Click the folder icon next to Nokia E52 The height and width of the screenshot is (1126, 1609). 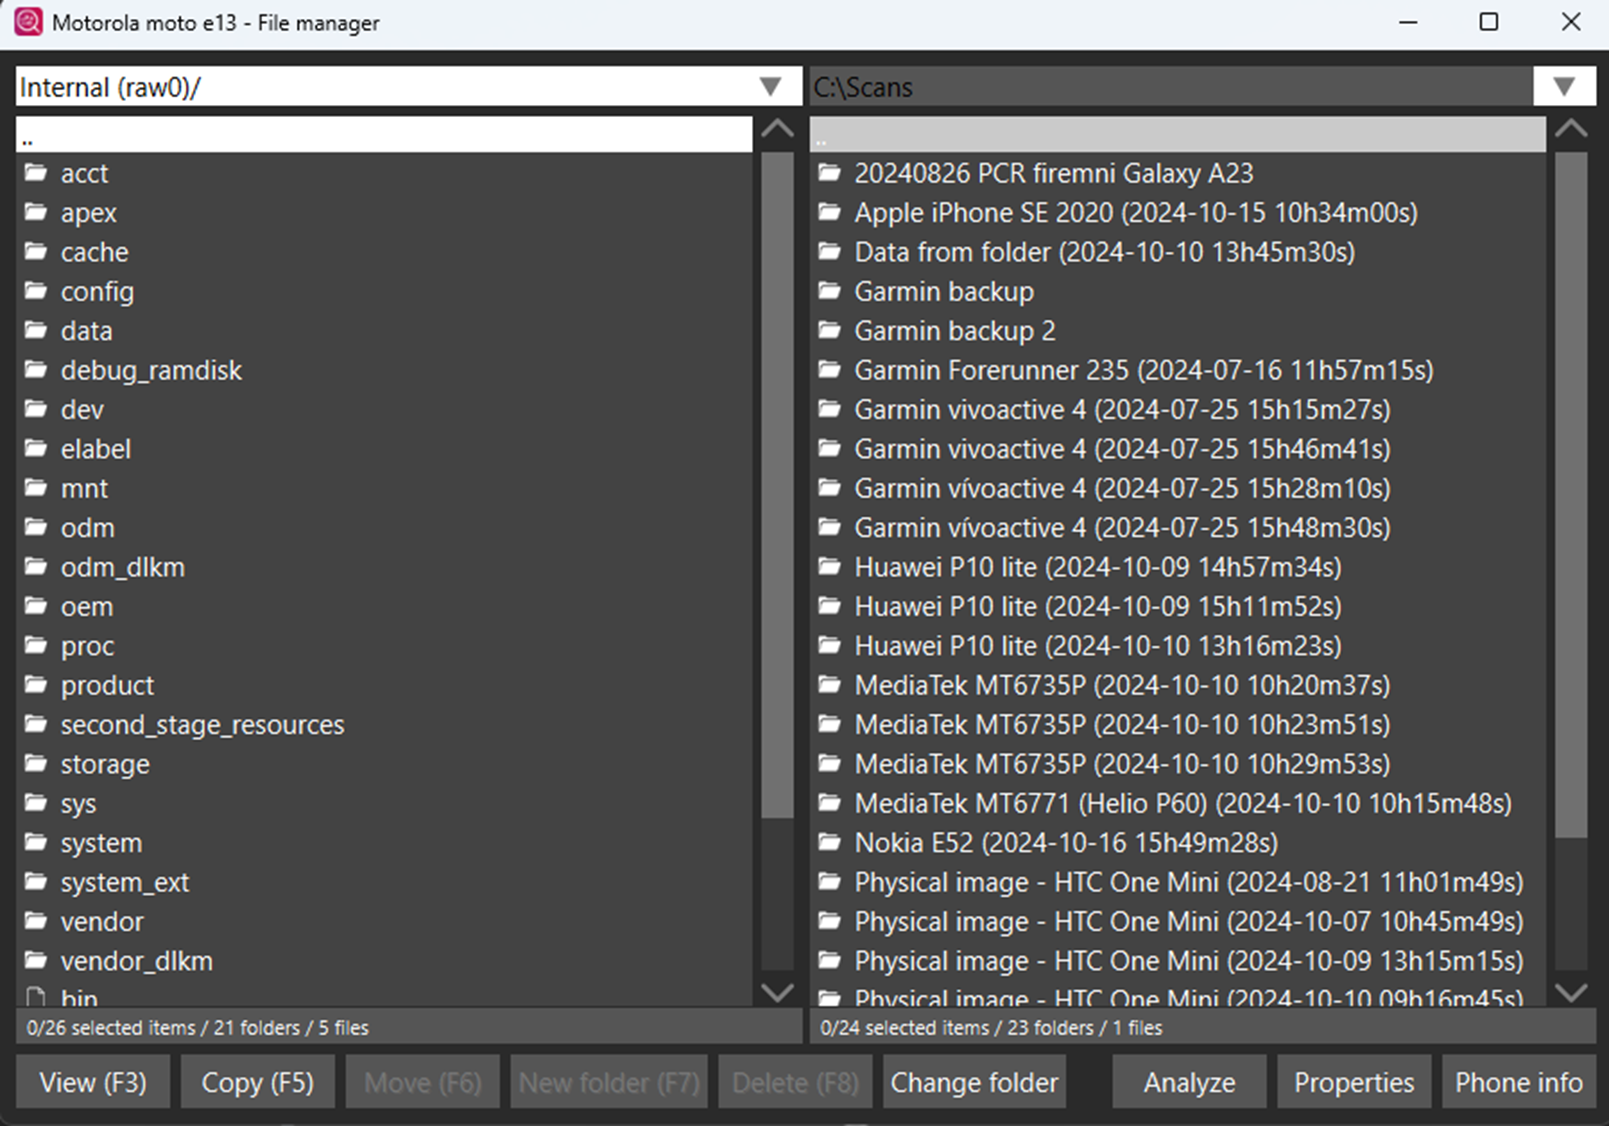829,843
